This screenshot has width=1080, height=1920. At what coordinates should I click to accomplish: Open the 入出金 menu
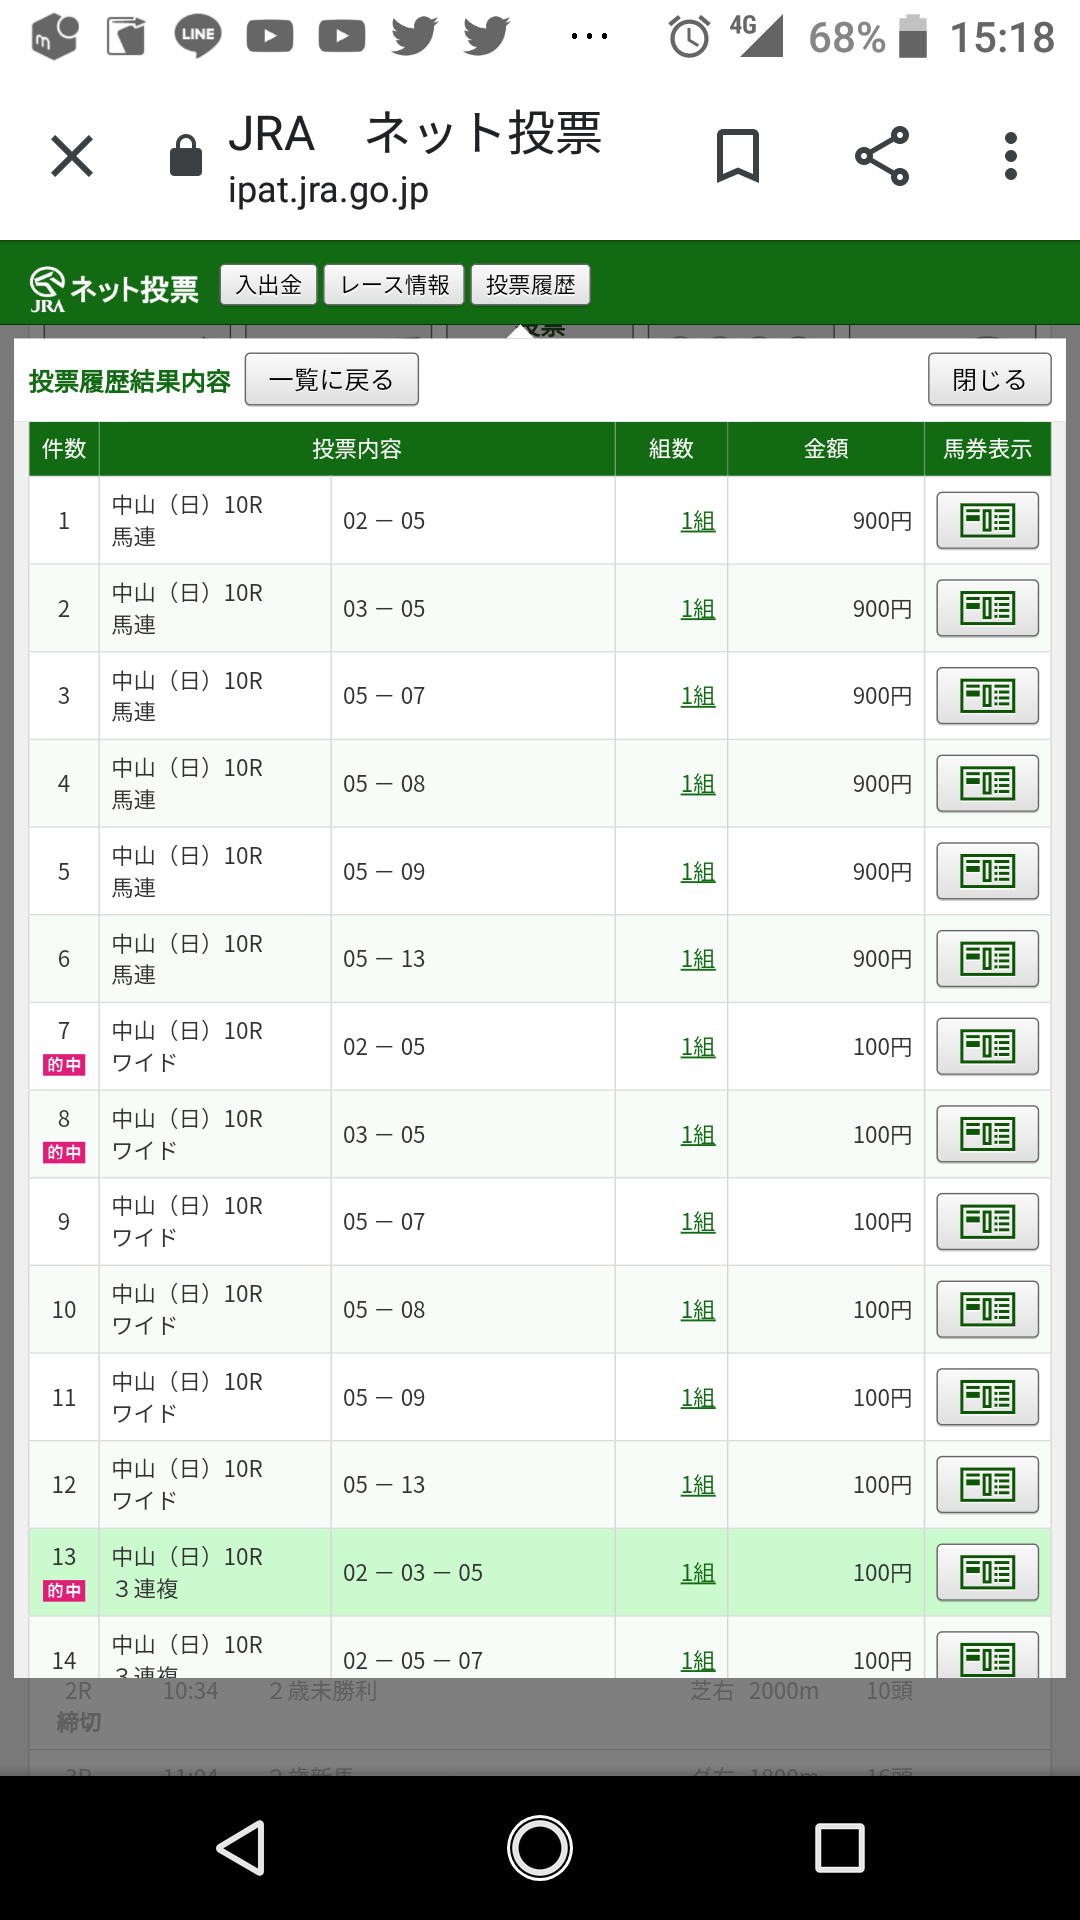[x=268, y=285]
